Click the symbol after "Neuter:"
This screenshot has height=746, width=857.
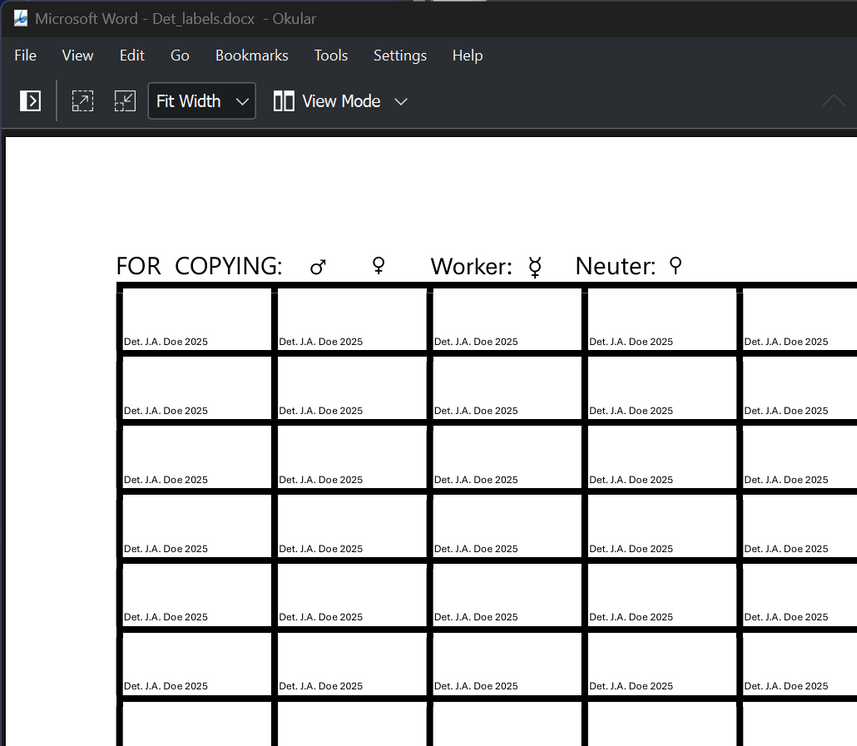pyautogui.click(x=675, y=266)
